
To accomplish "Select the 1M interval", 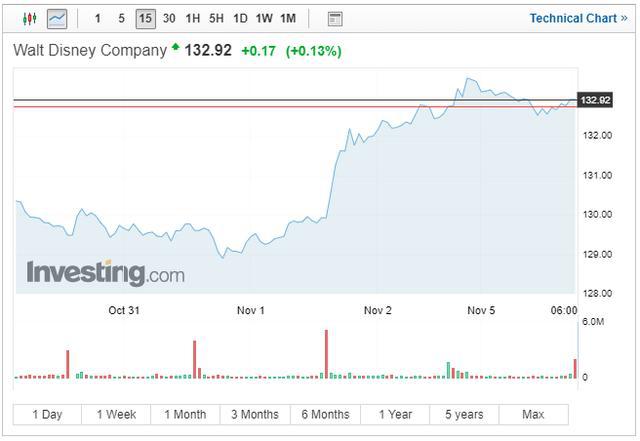I will 288,18.
